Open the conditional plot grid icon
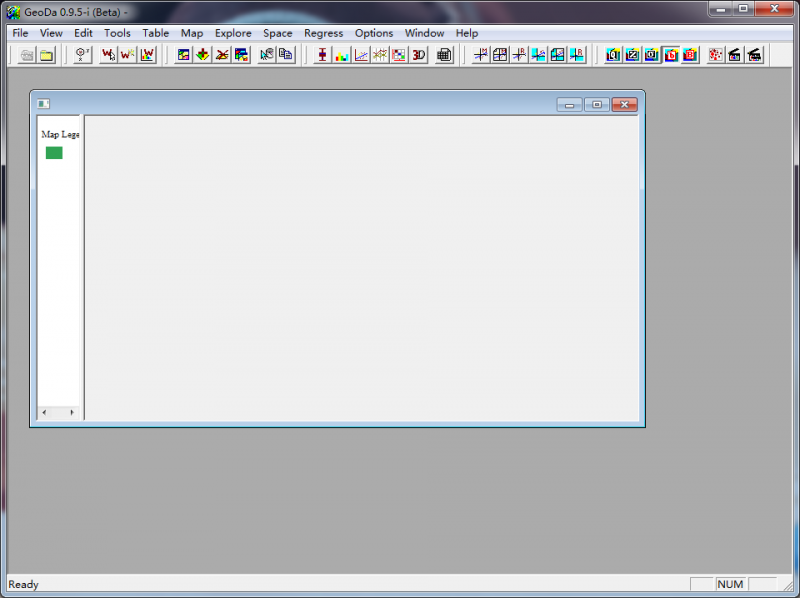800x598 pixels. click(399, 55)
